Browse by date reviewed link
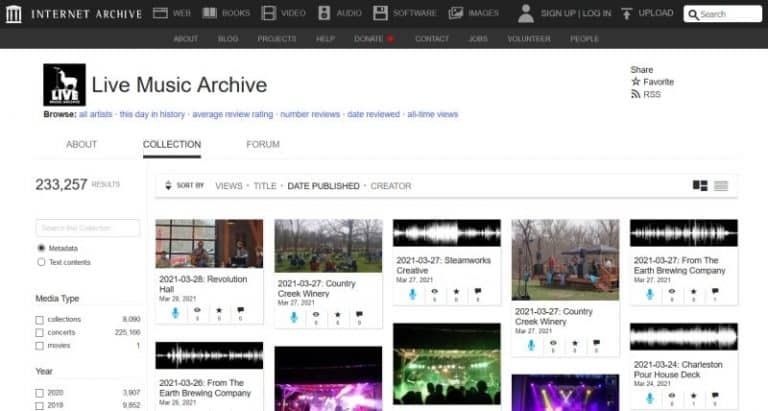Viewport: 768px width, 411px height. (x=374, y=114)
